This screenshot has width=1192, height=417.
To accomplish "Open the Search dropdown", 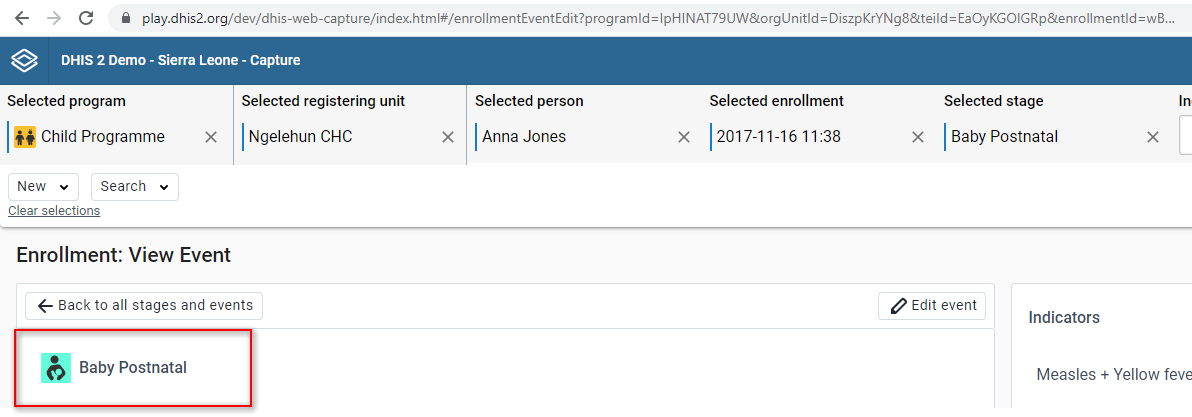I will pos(135,187).
